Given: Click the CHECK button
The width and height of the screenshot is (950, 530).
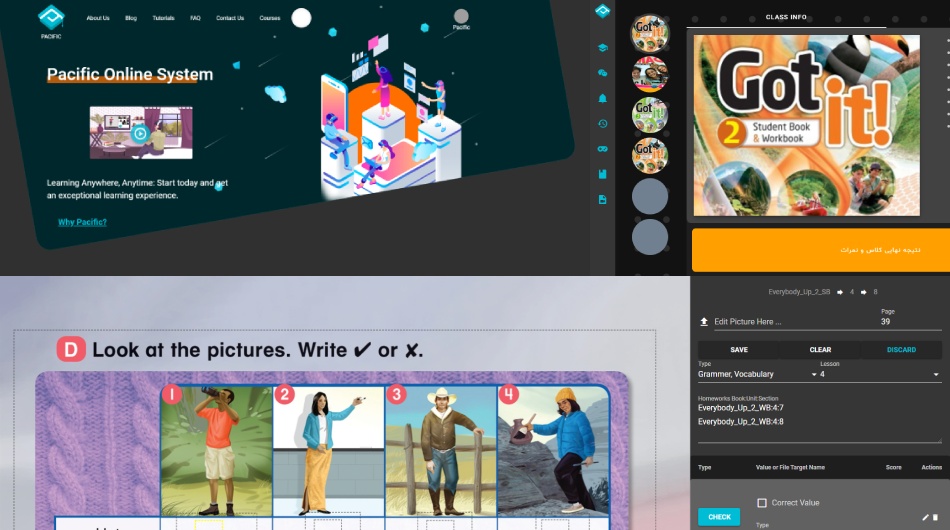Looking at the screenshot, I should pos(719,517).
